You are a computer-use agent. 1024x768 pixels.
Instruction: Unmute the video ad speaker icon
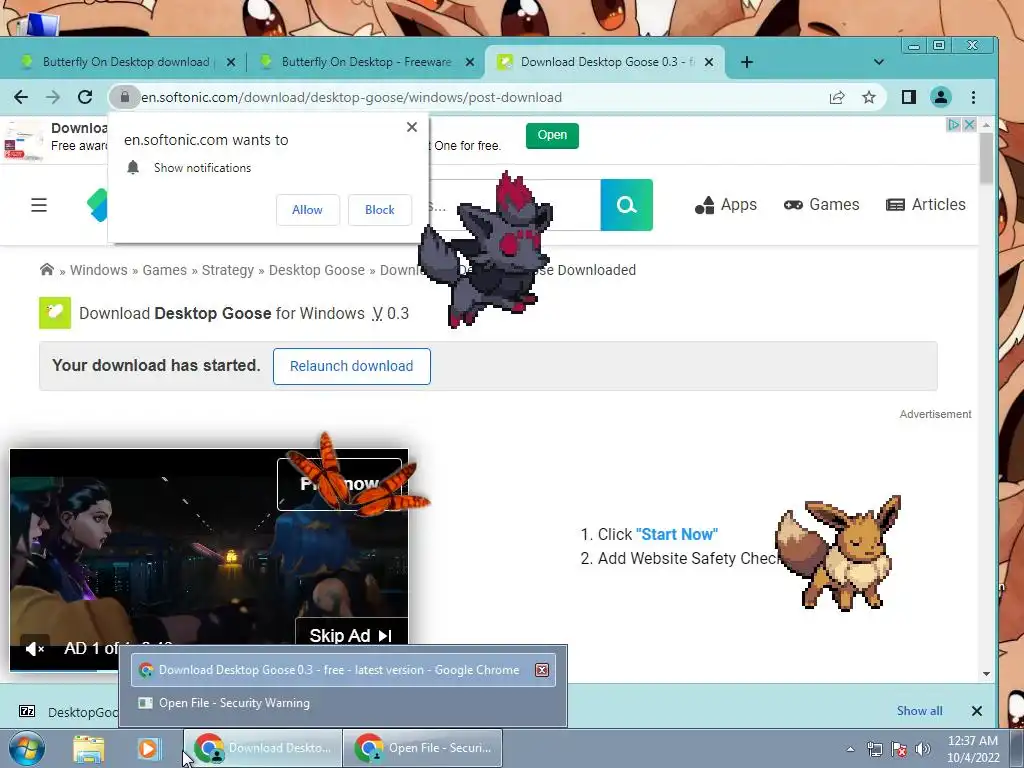[35, 648]
